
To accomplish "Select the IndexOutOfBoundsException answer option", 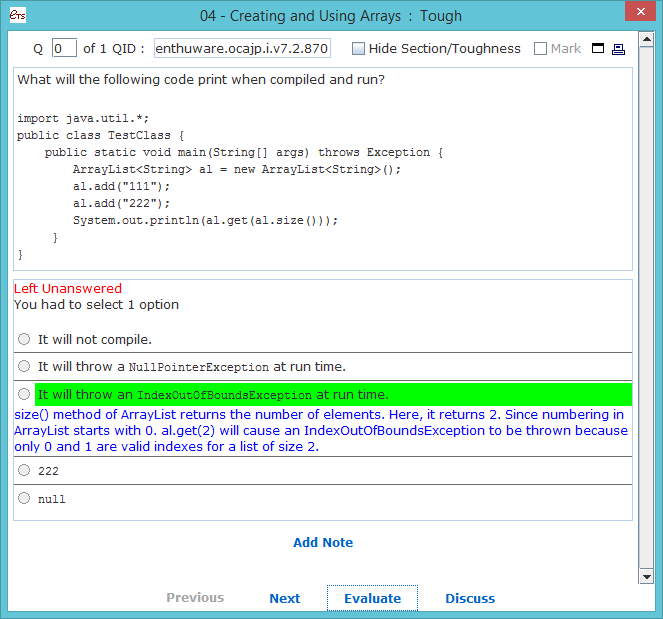I will (x=25, y=394).
